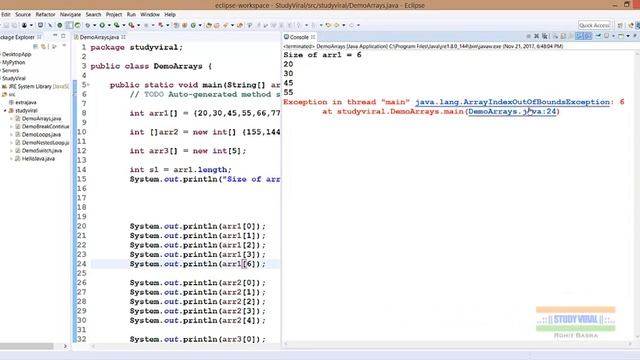Click the Console terminate square icon

529,36
